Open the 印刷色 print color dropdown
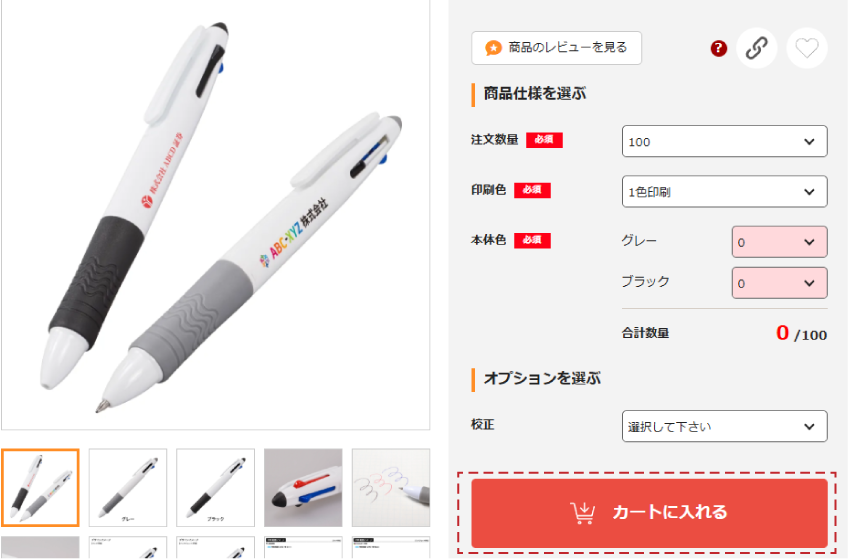 (x=724, y=191)
